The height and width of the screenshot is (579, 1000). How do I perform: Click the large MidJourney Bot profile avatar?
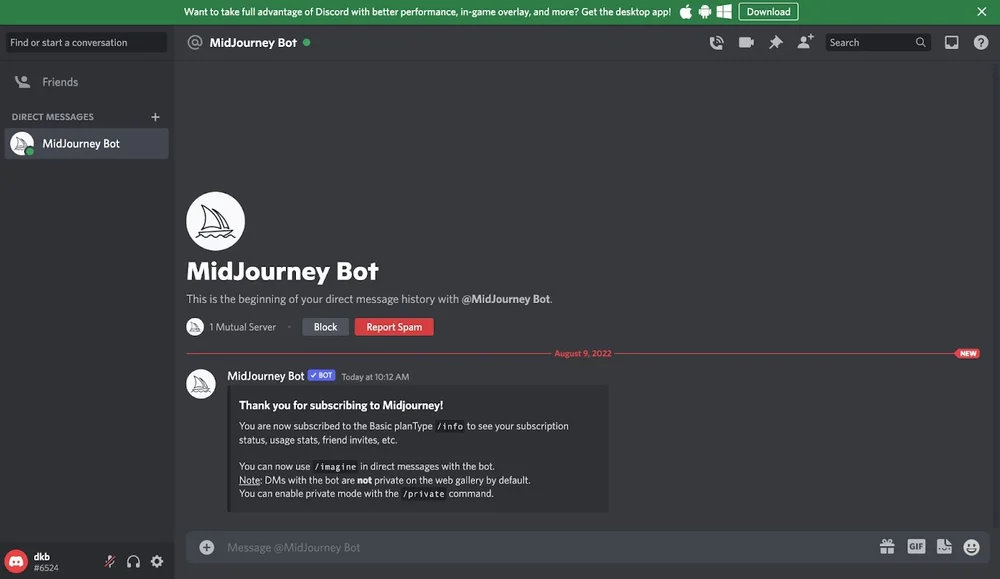[216, 221]
